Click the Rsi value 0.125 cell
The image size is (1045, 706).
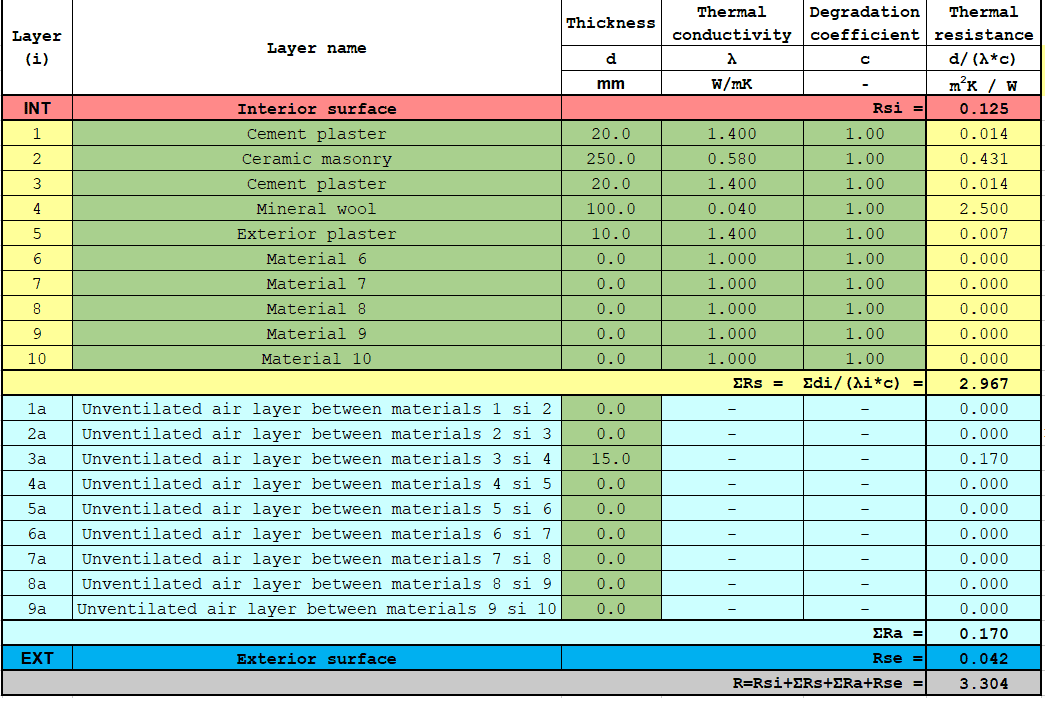[x=983, y=109]
